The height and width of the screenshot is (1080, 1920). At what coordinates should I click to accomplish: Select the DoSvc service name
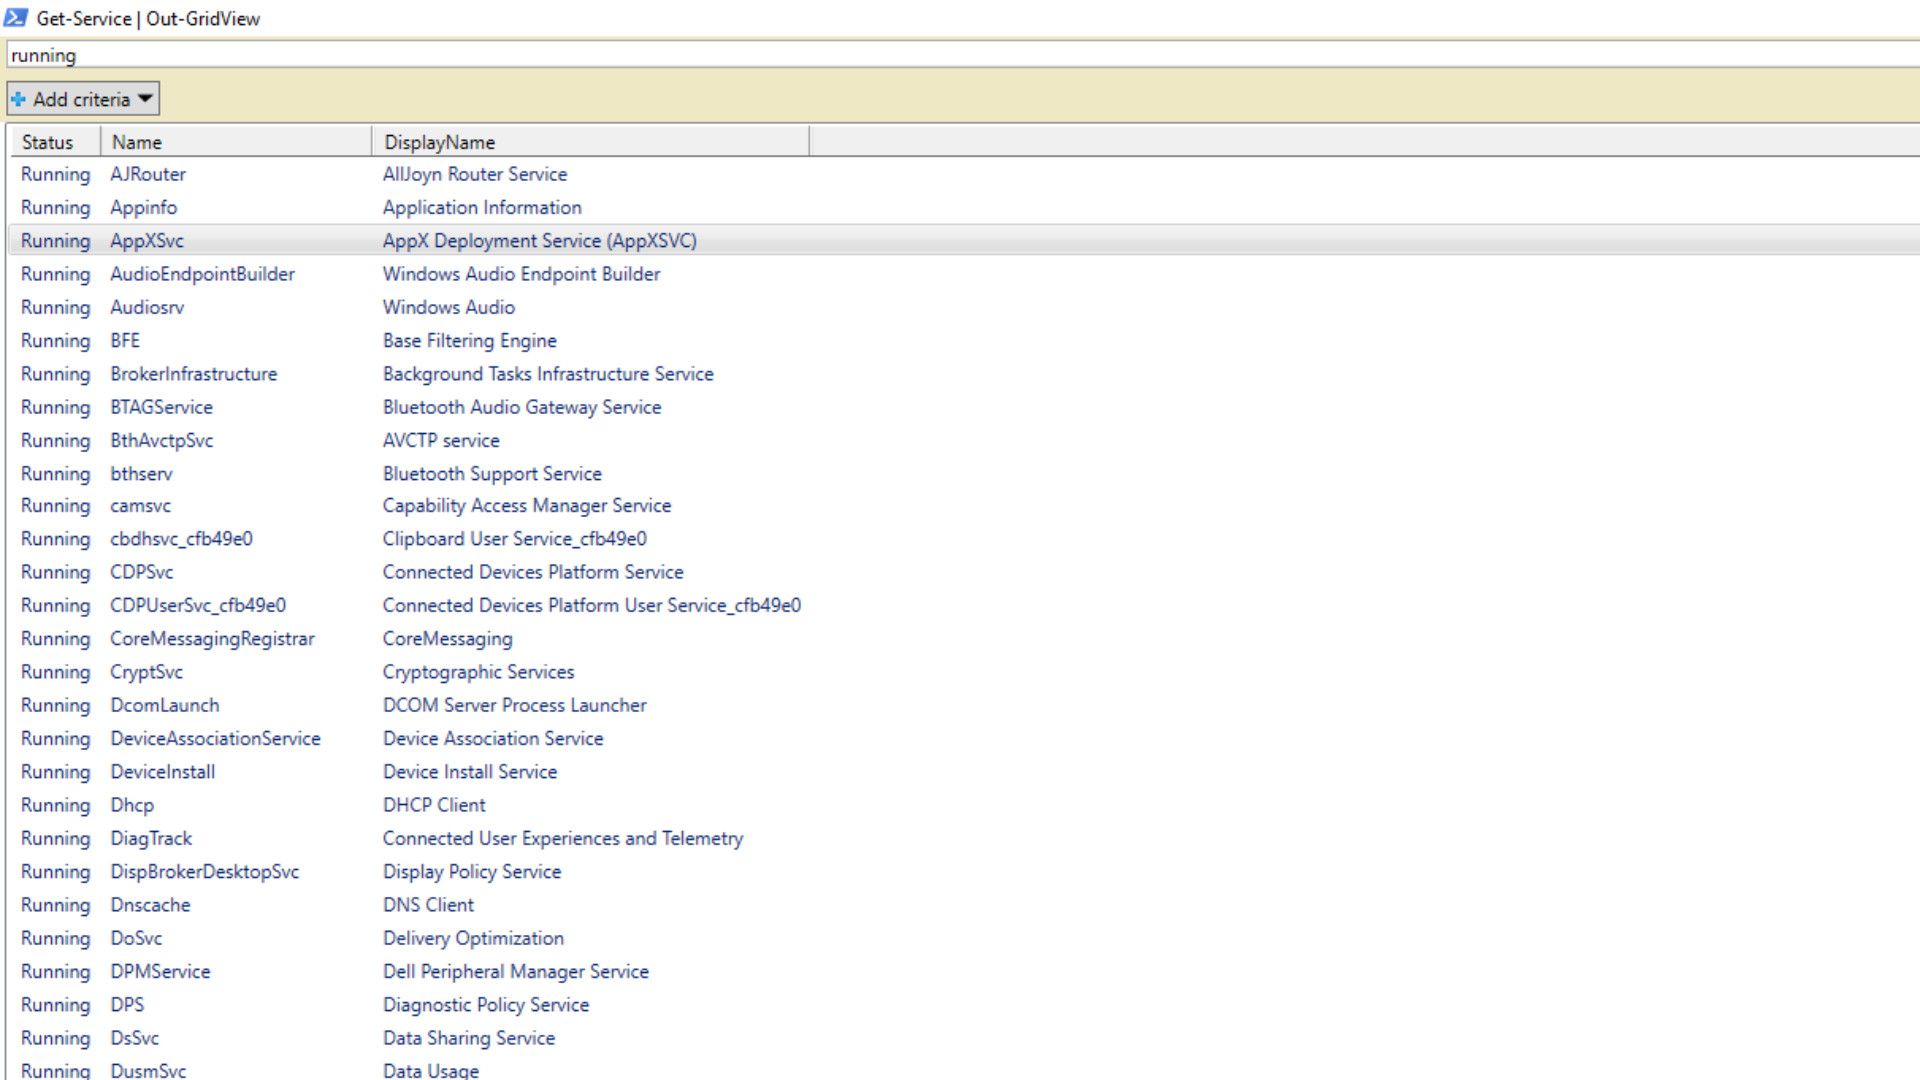click(x=136, y=938)
